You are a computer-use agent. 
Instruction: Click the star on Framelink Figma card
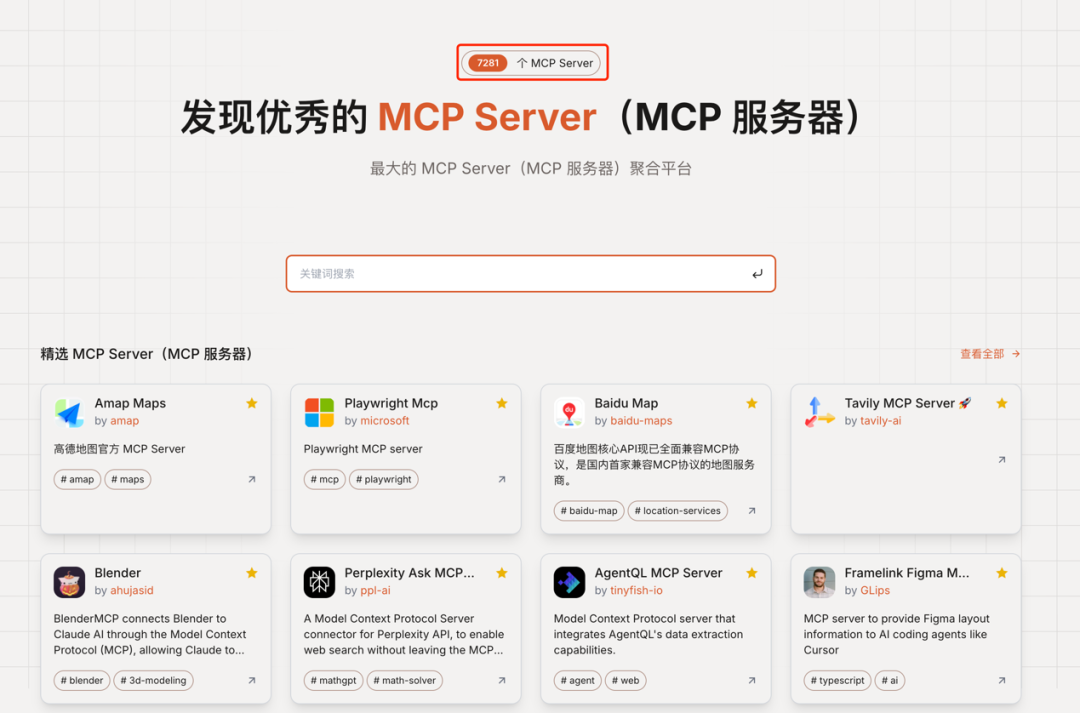[1002, 572]
